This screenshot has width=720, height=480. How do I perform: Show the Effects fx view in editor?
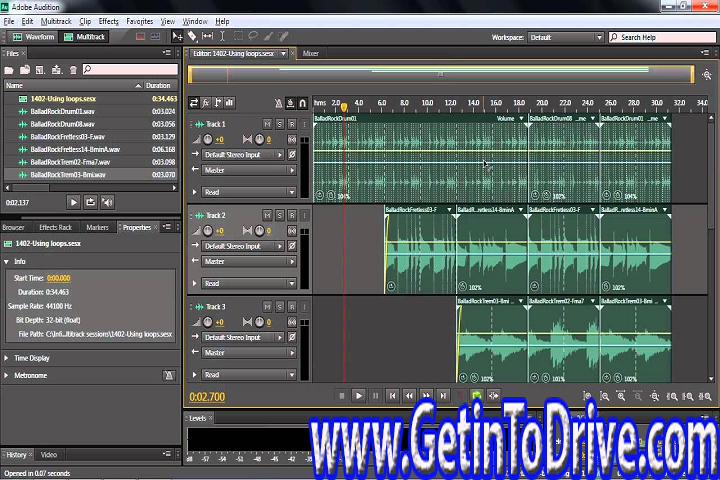click(x=206, y=103)
